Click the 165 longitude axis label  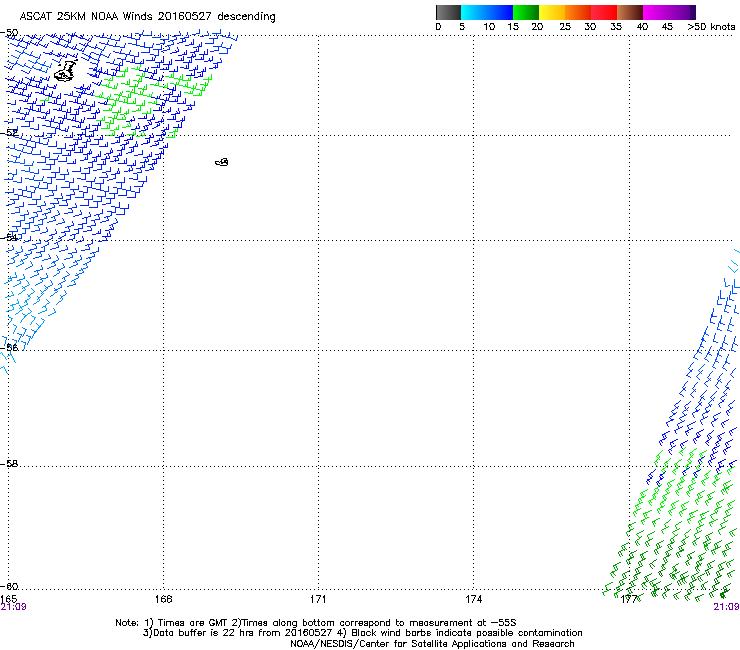(8, 599)
